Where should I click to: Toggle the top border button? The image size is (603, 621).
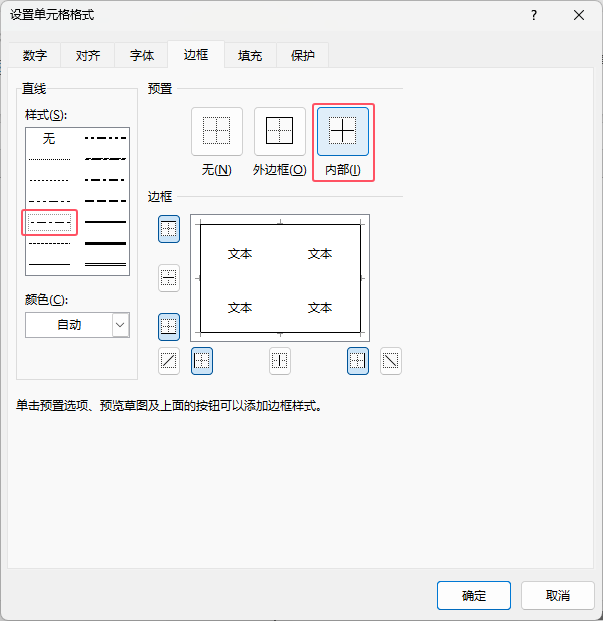169,229
